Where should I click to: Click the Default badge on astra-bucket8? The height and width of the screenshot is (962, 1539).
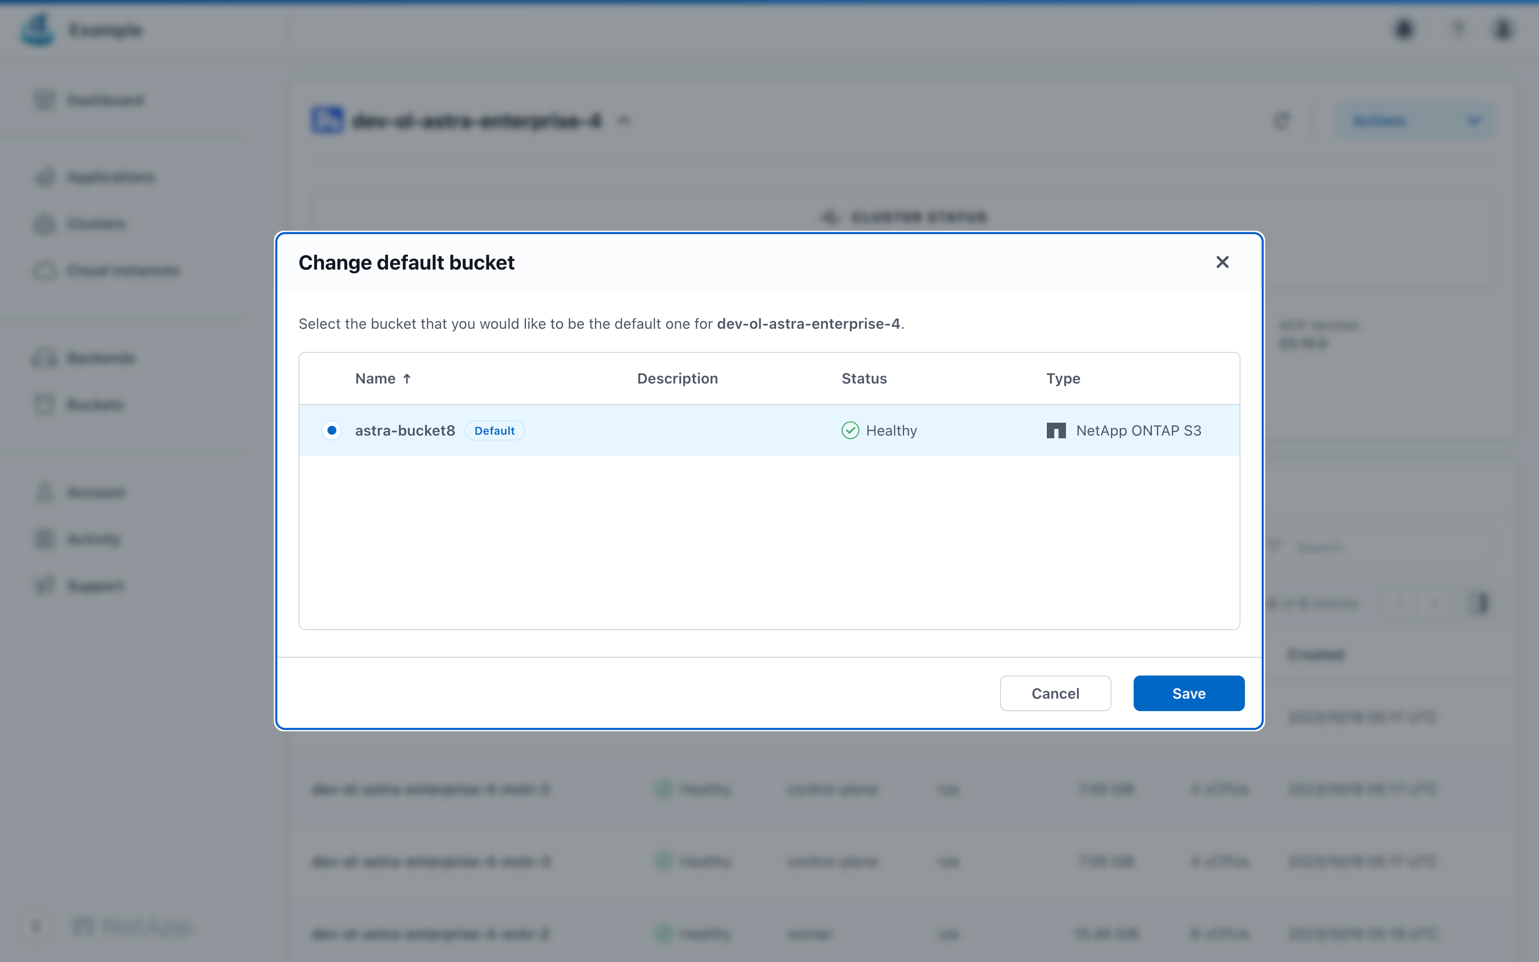494,431
